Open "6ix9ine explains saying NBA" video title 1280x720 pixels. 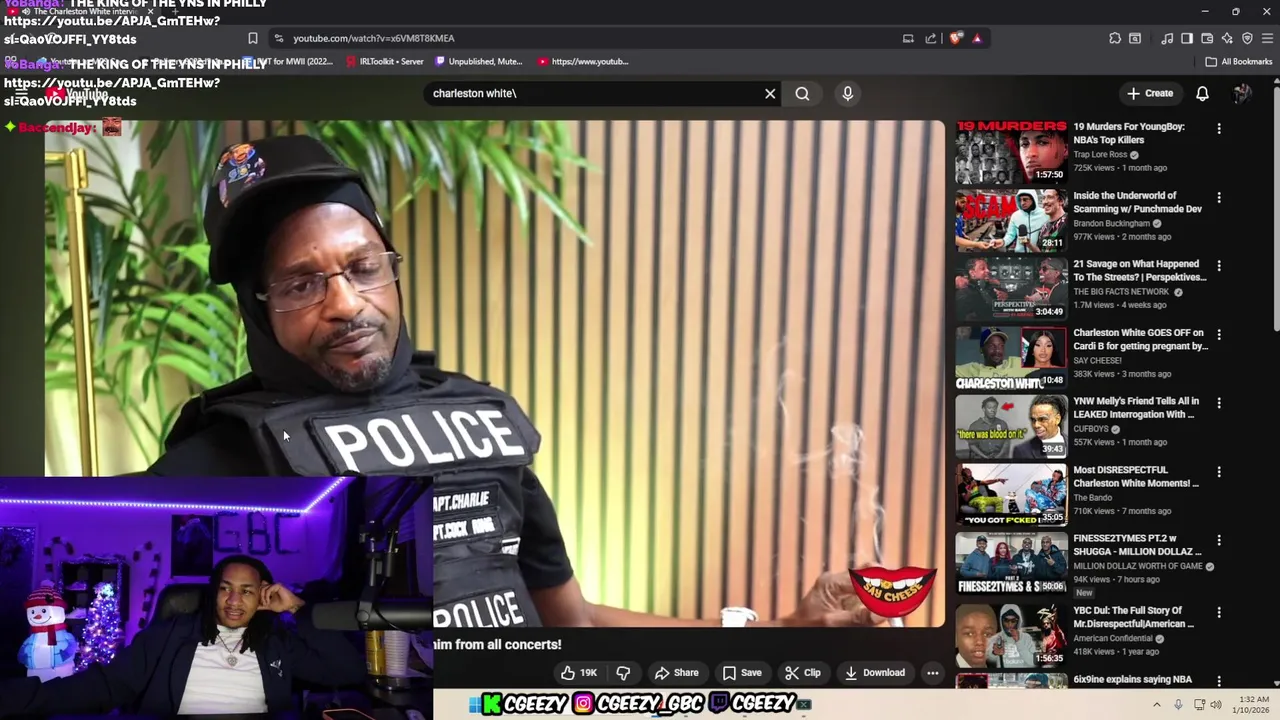pos(1132,680)
